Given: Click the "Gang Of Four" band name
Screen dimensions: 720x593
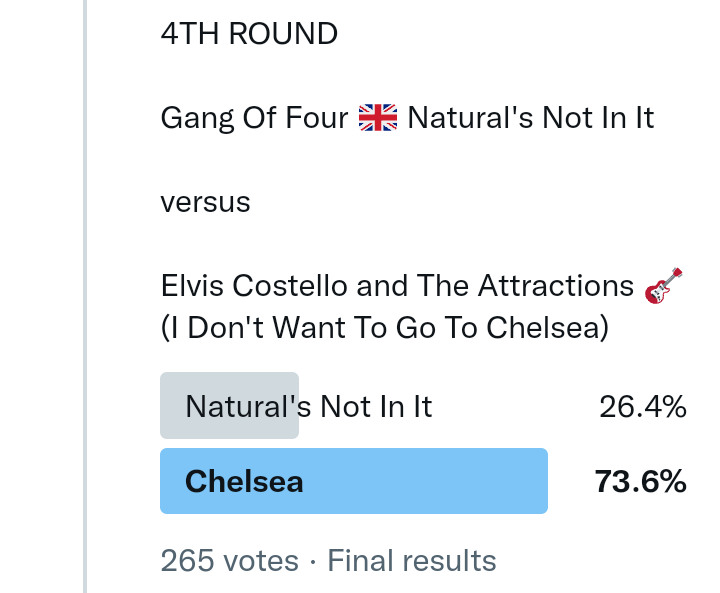Looking at the screenshot, I should [x=254, y=119].
